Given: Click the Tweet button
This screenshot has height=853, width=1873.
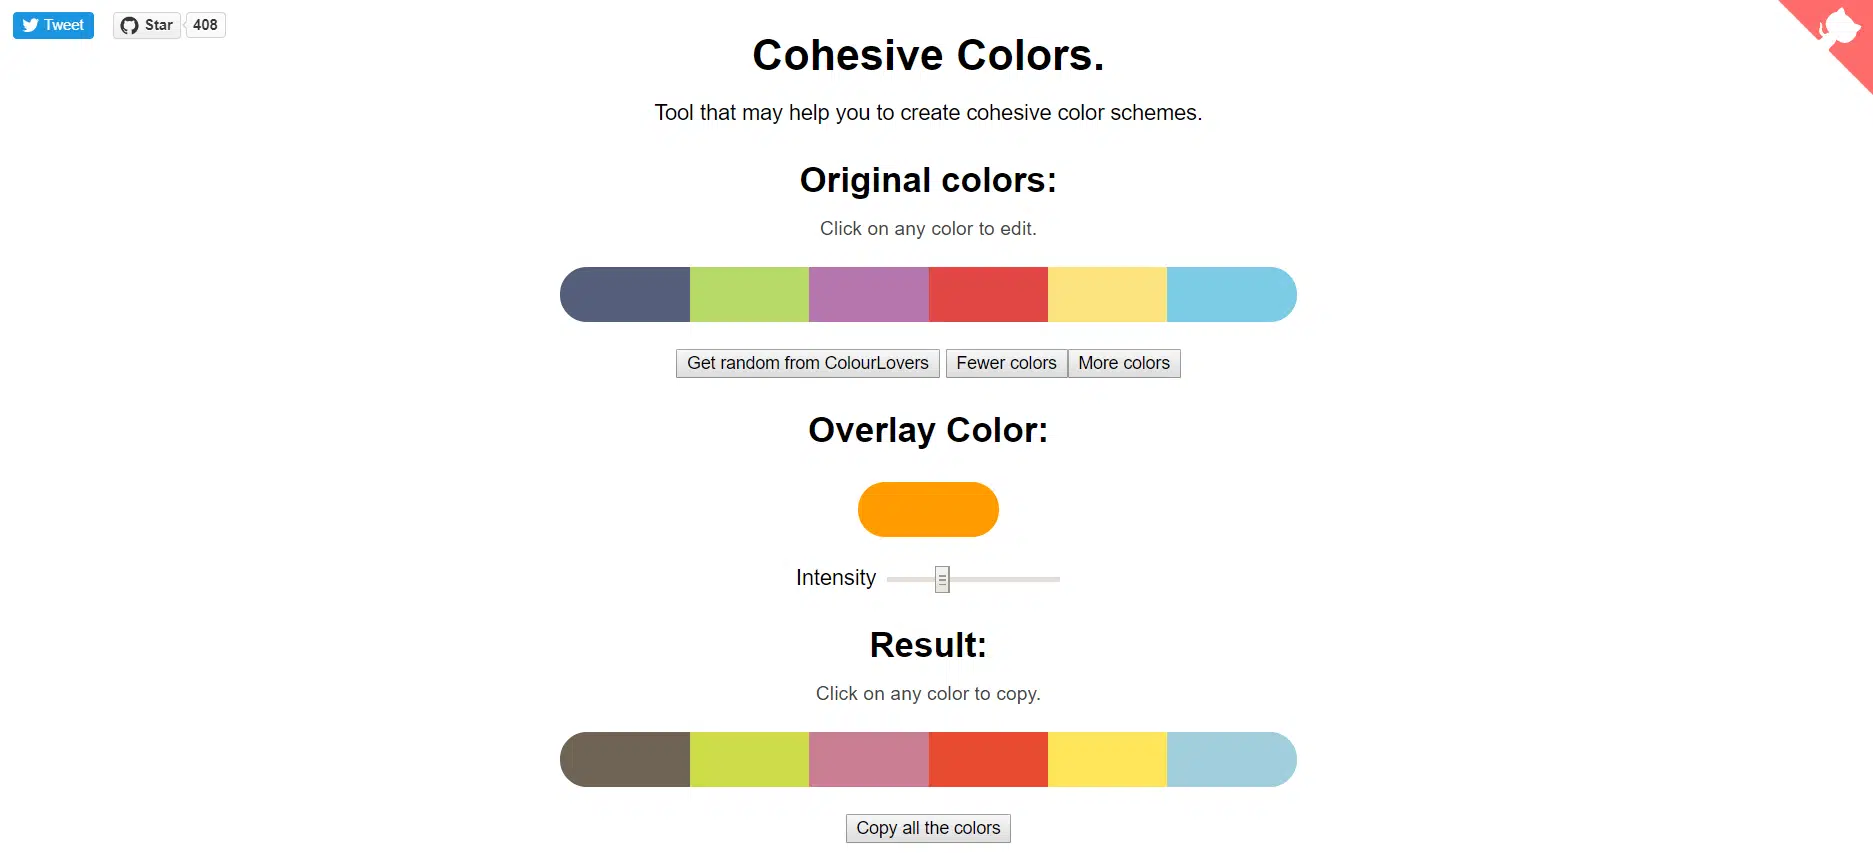Looking at the screenshot, I should [53, 25].
